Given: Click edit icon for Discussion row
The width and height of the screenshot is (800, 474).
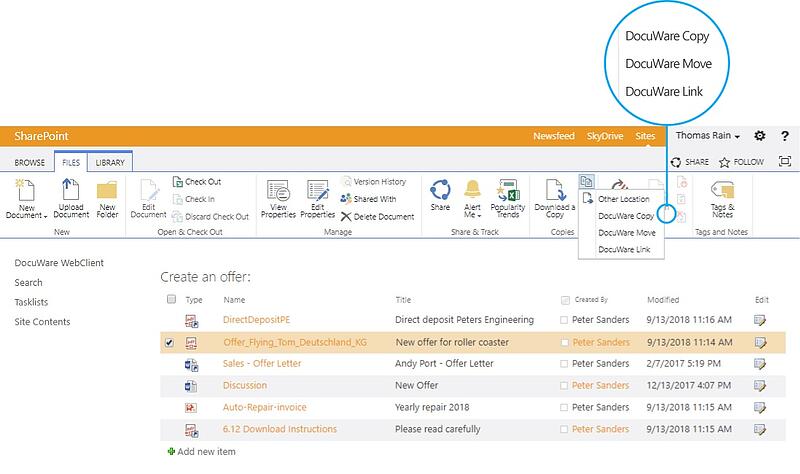Looking at the screenshot, I should pos(760,386).
